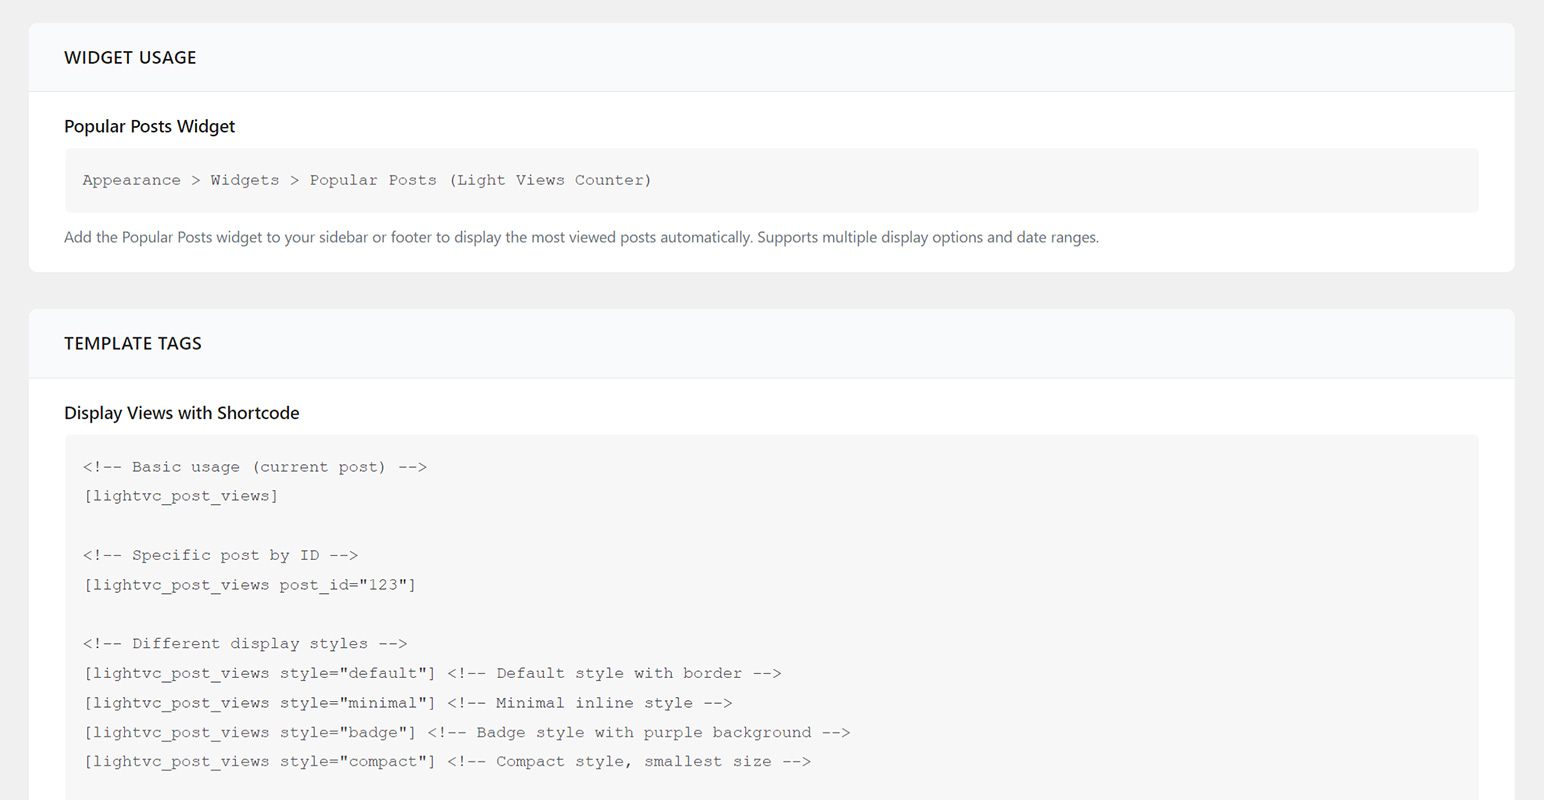Click the style="badge" shortcode
This screenshot has height=800, width=1544.
click(x=250, y=733)
